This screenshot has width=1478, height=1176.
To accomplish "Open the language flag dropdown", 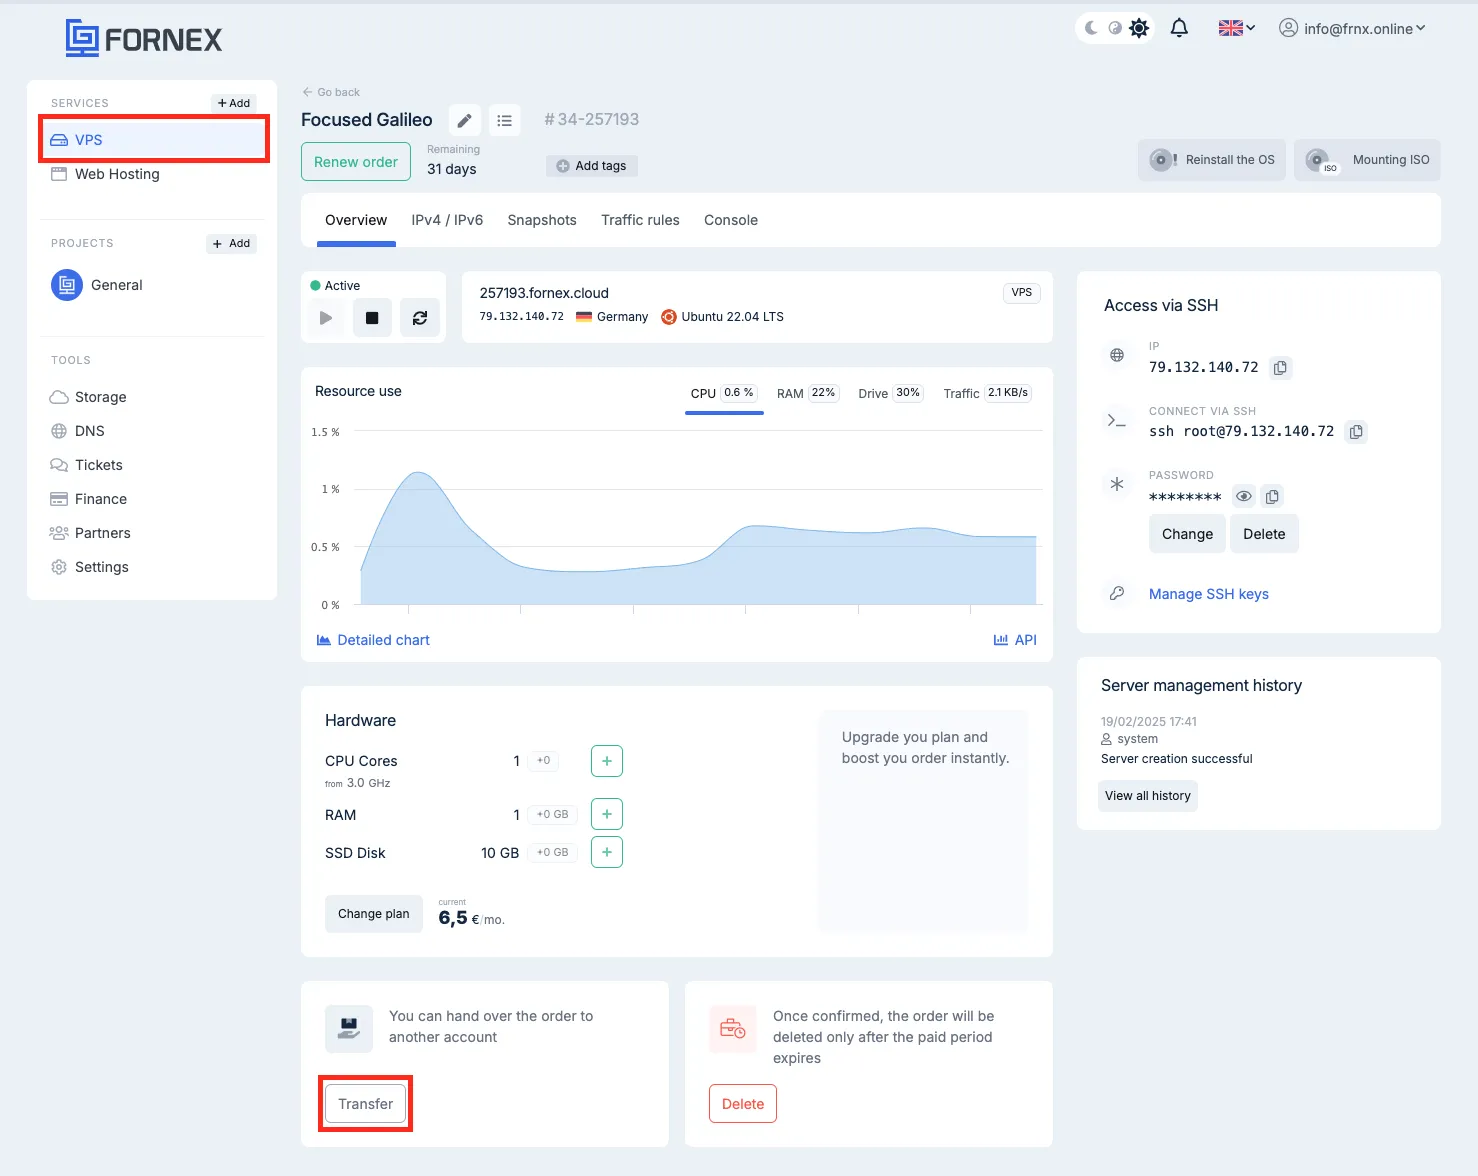I will pyautogui.click(x=1236, y=28).
